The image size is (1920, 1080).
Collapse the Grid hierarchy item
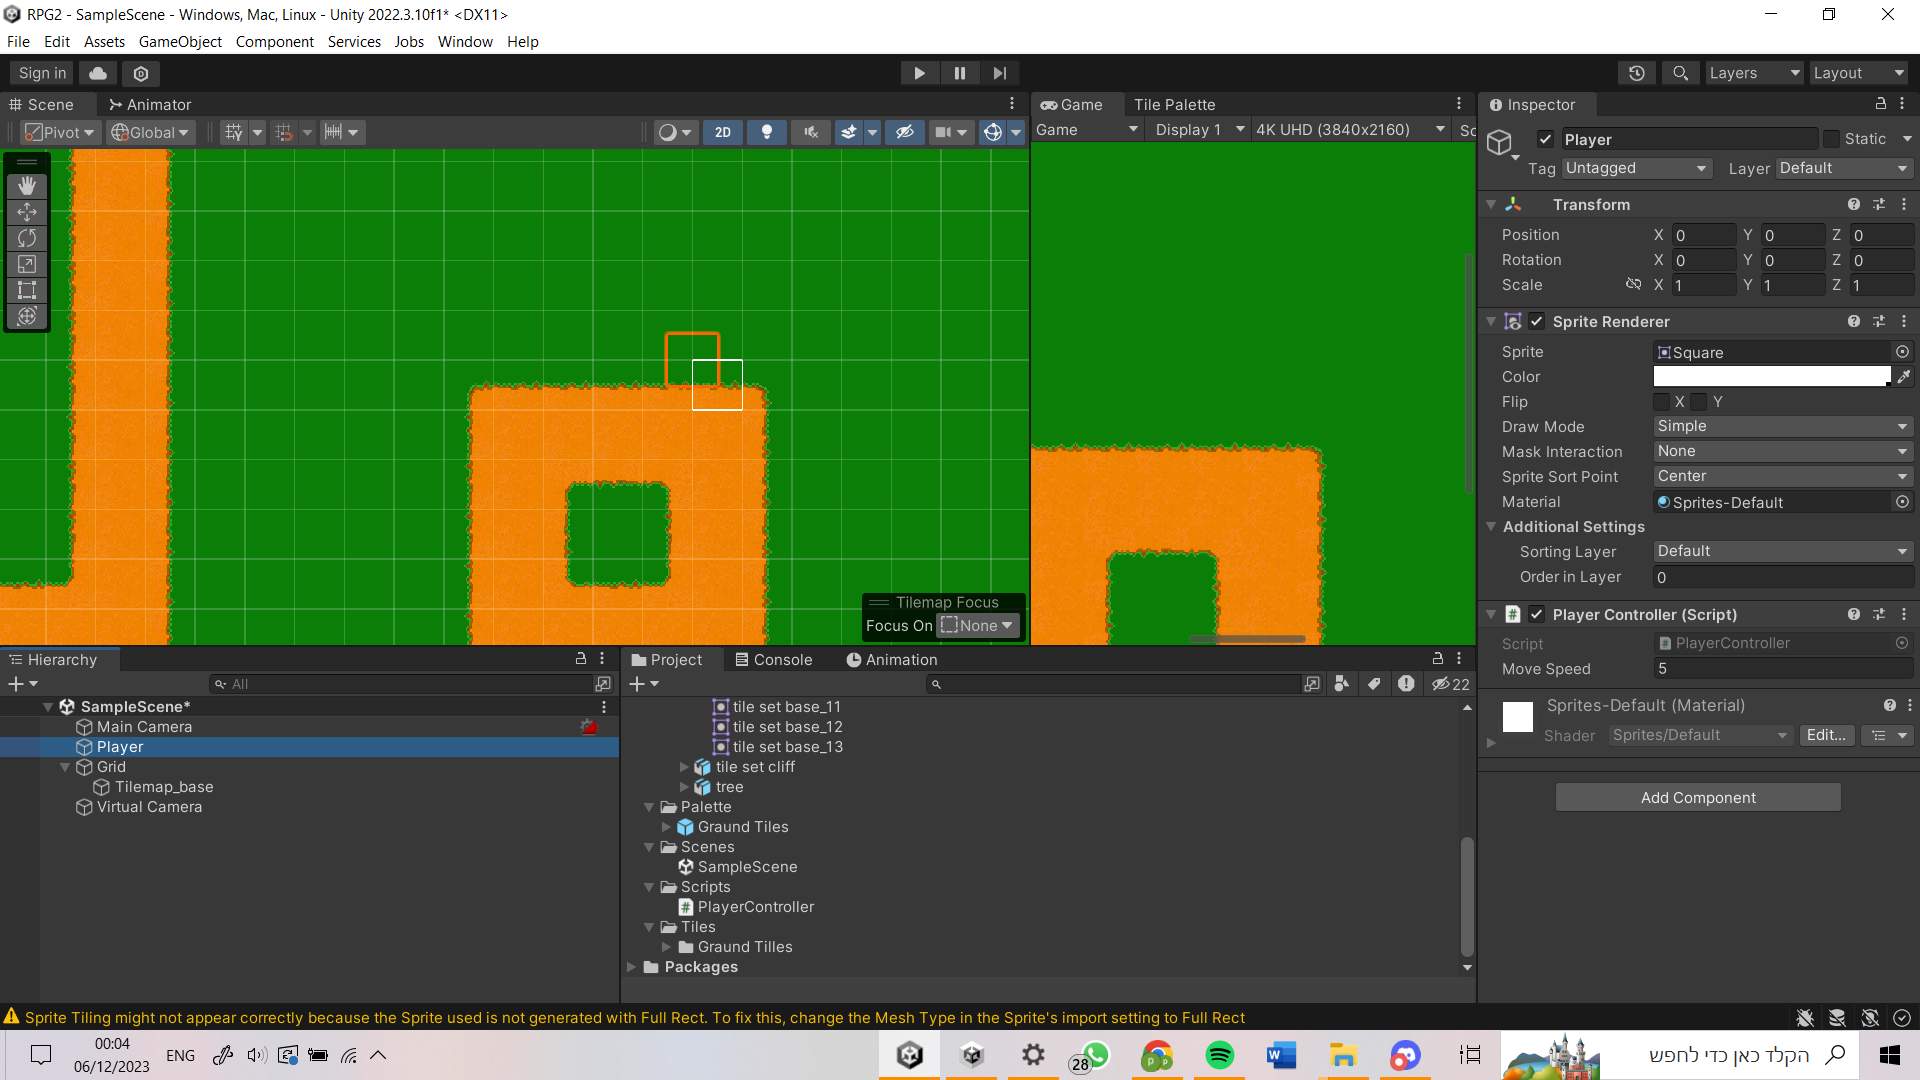coord(66,767)
